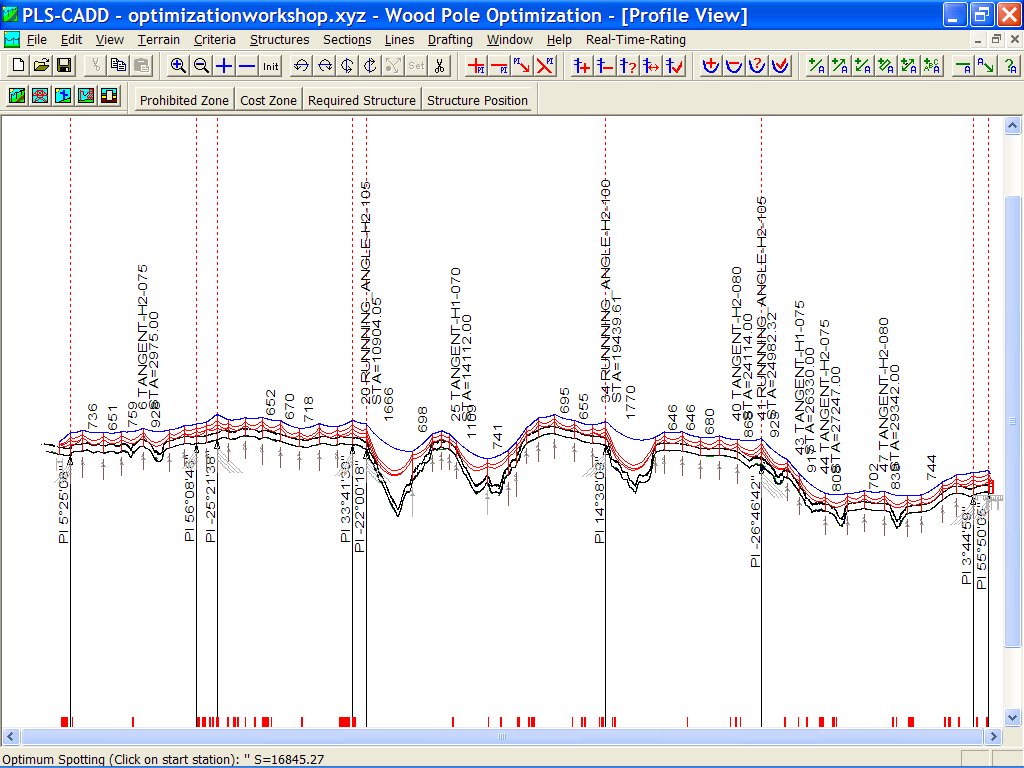Viewport: 1024px width, 768px height.
Task: Activate the Cost Zone mode
Action: click(x=267, y=100)
